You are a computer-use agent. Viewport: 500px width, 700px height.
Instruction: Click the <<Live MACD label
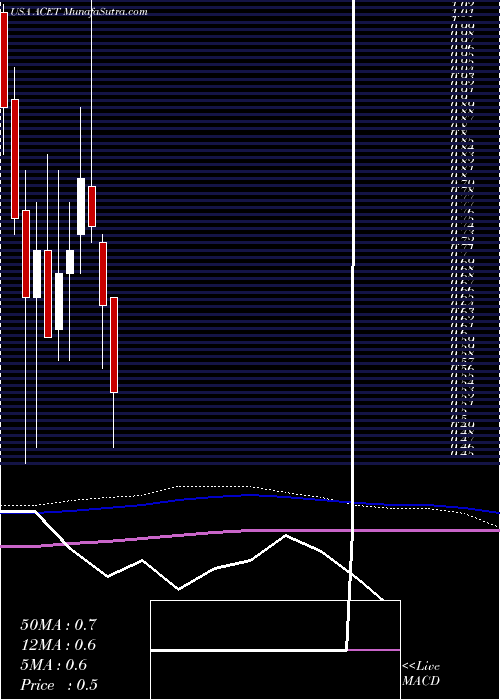pyautogui.click(x=421, y=674)
